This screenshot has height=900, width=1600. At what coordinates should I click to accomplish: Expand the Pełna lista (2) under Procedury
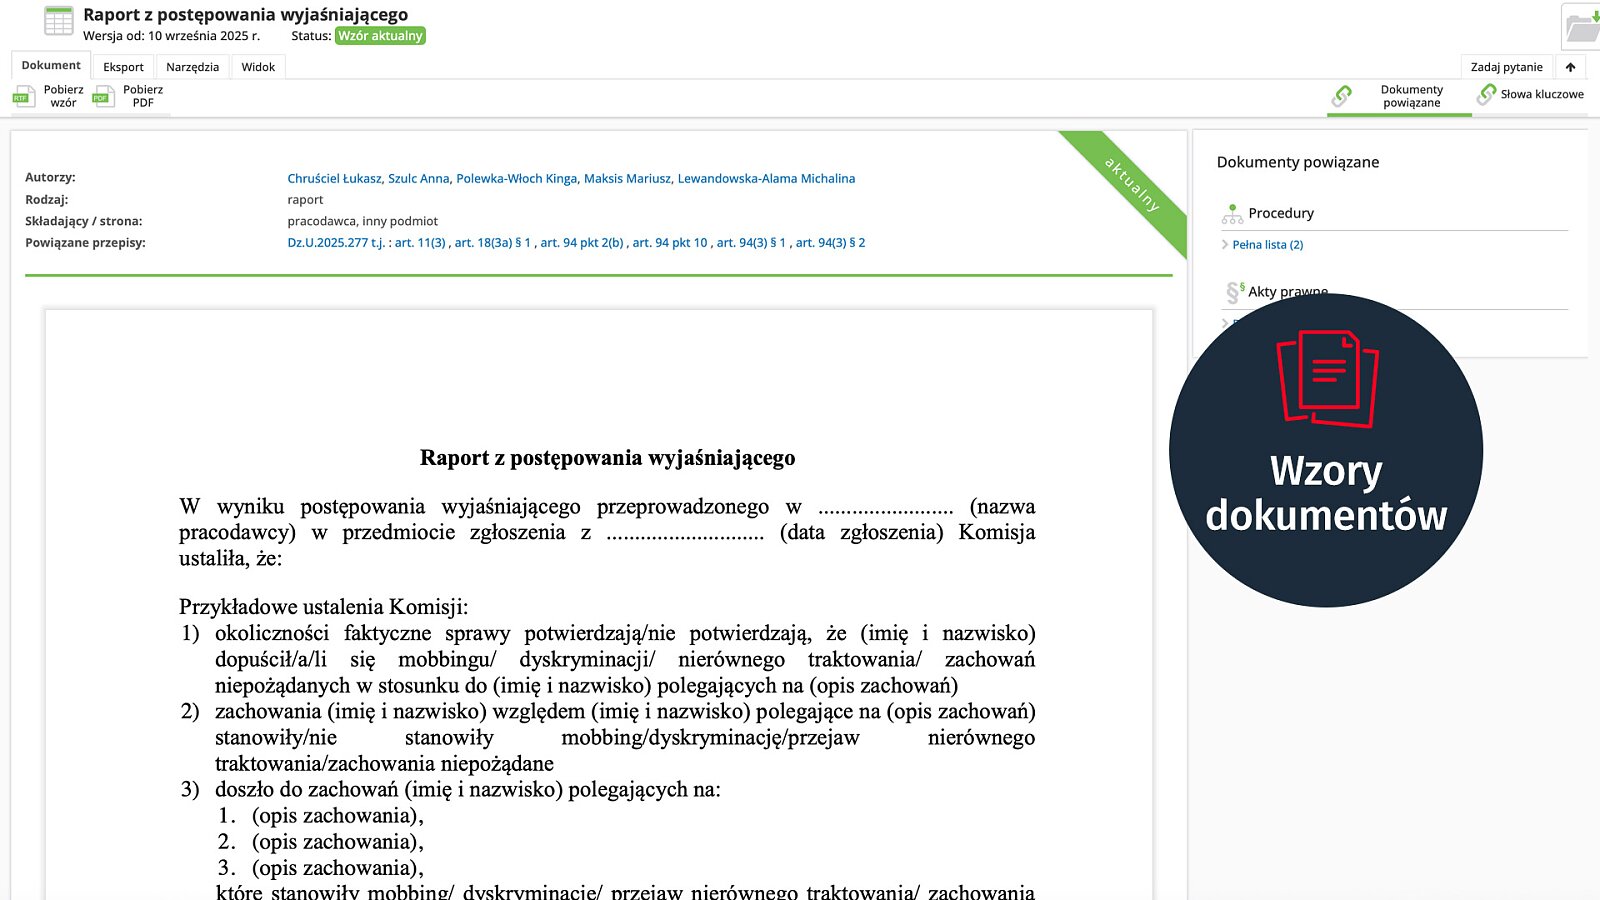[x=1267, y=245]
